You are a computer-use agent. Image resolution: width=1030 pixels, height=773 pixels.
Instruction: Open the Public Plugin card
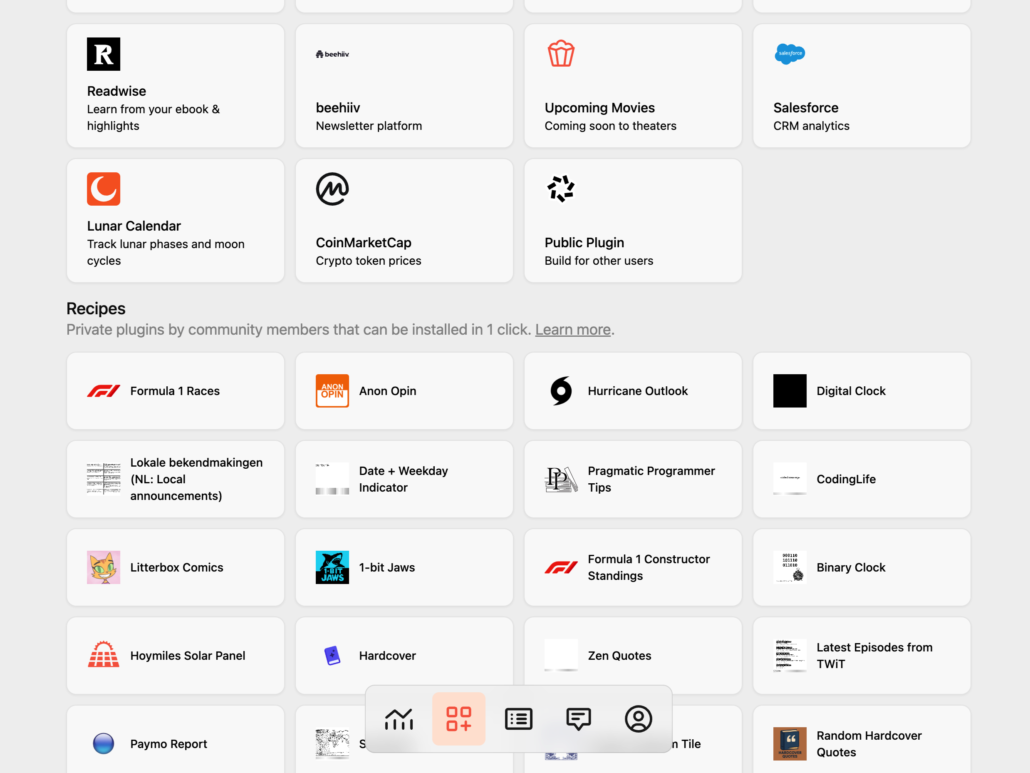coord(633,221)
